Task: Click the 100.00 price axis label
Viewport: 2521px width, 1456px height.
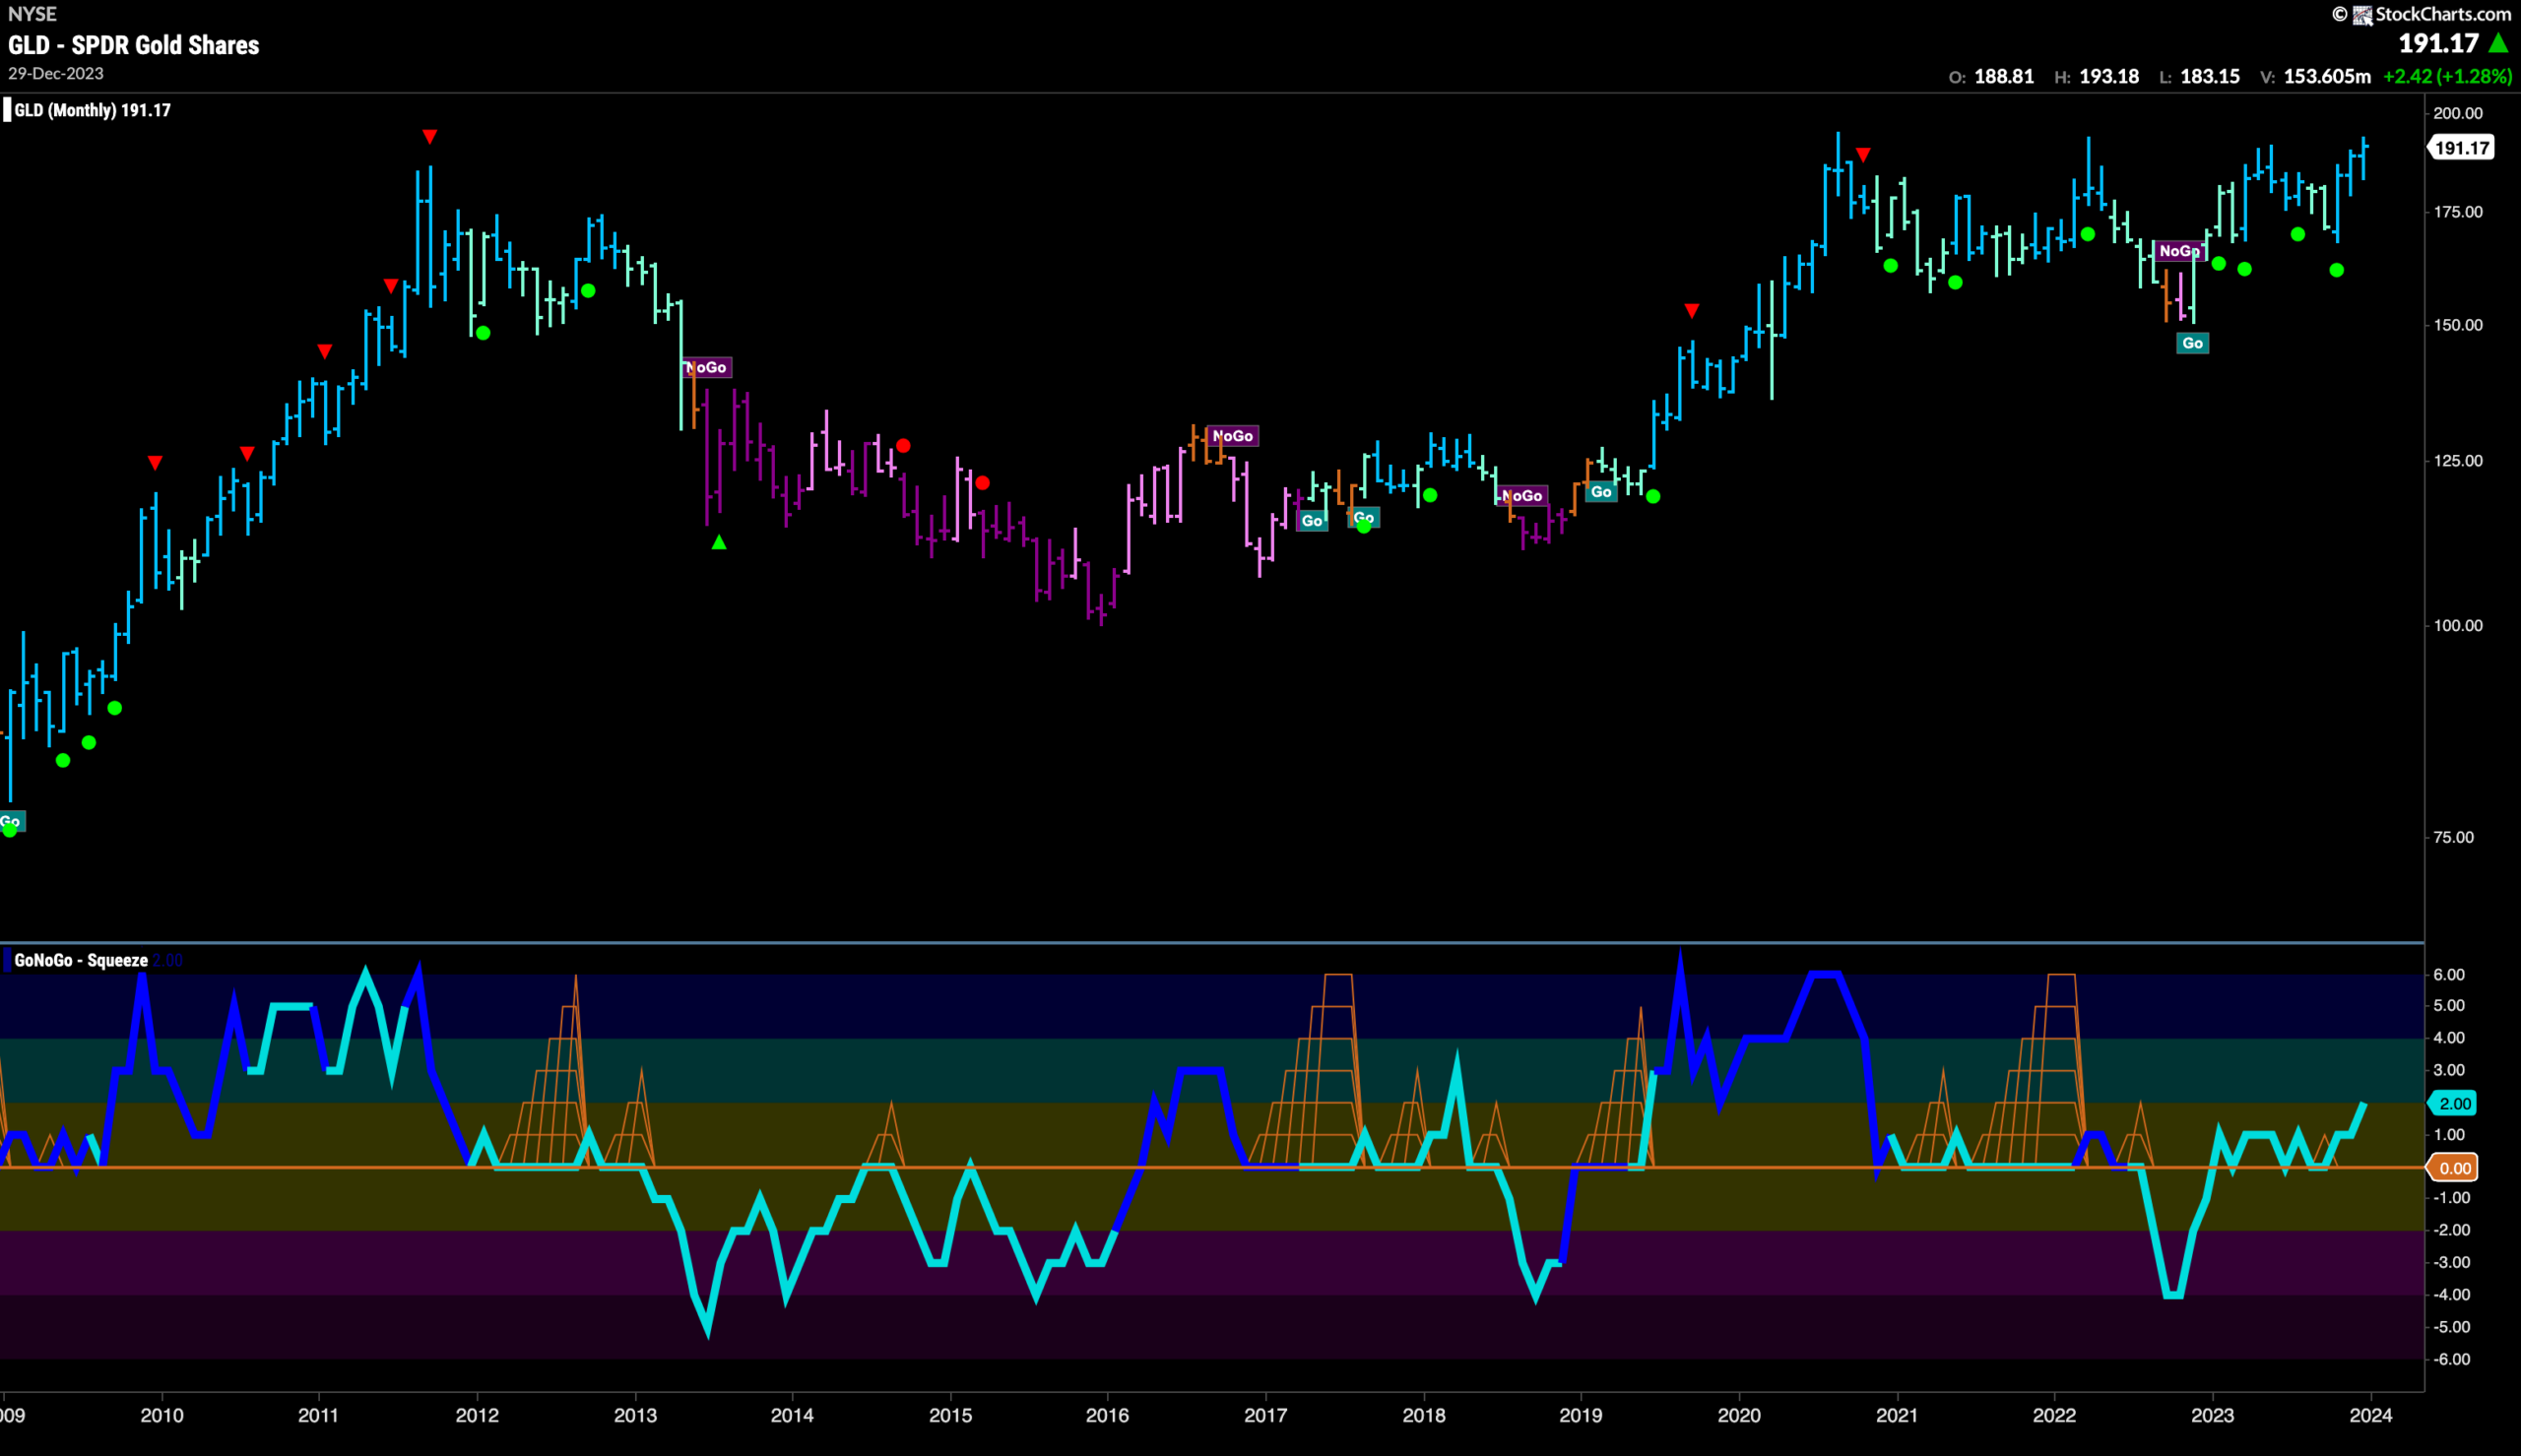Action: point(2458,625)
